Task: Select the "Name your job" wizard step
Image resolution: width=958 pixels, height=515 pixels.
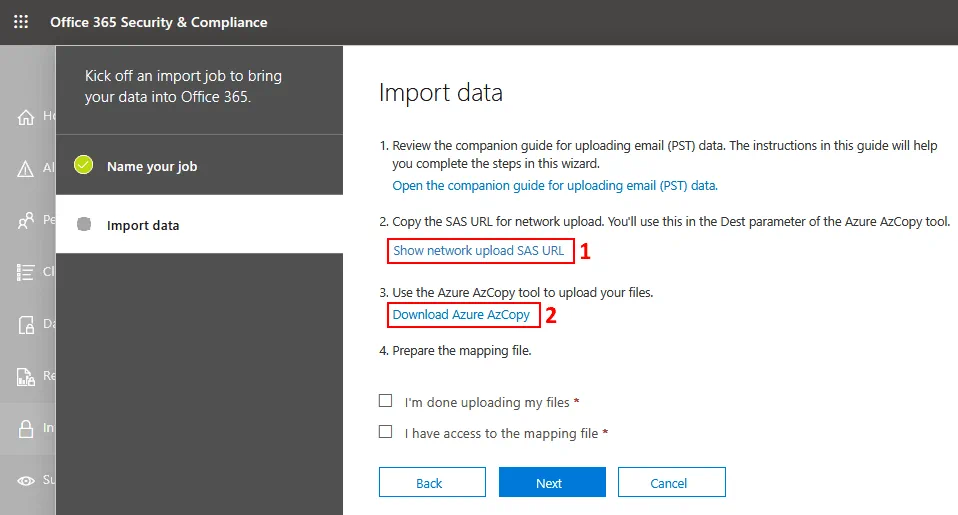Action: coord(152,167)
